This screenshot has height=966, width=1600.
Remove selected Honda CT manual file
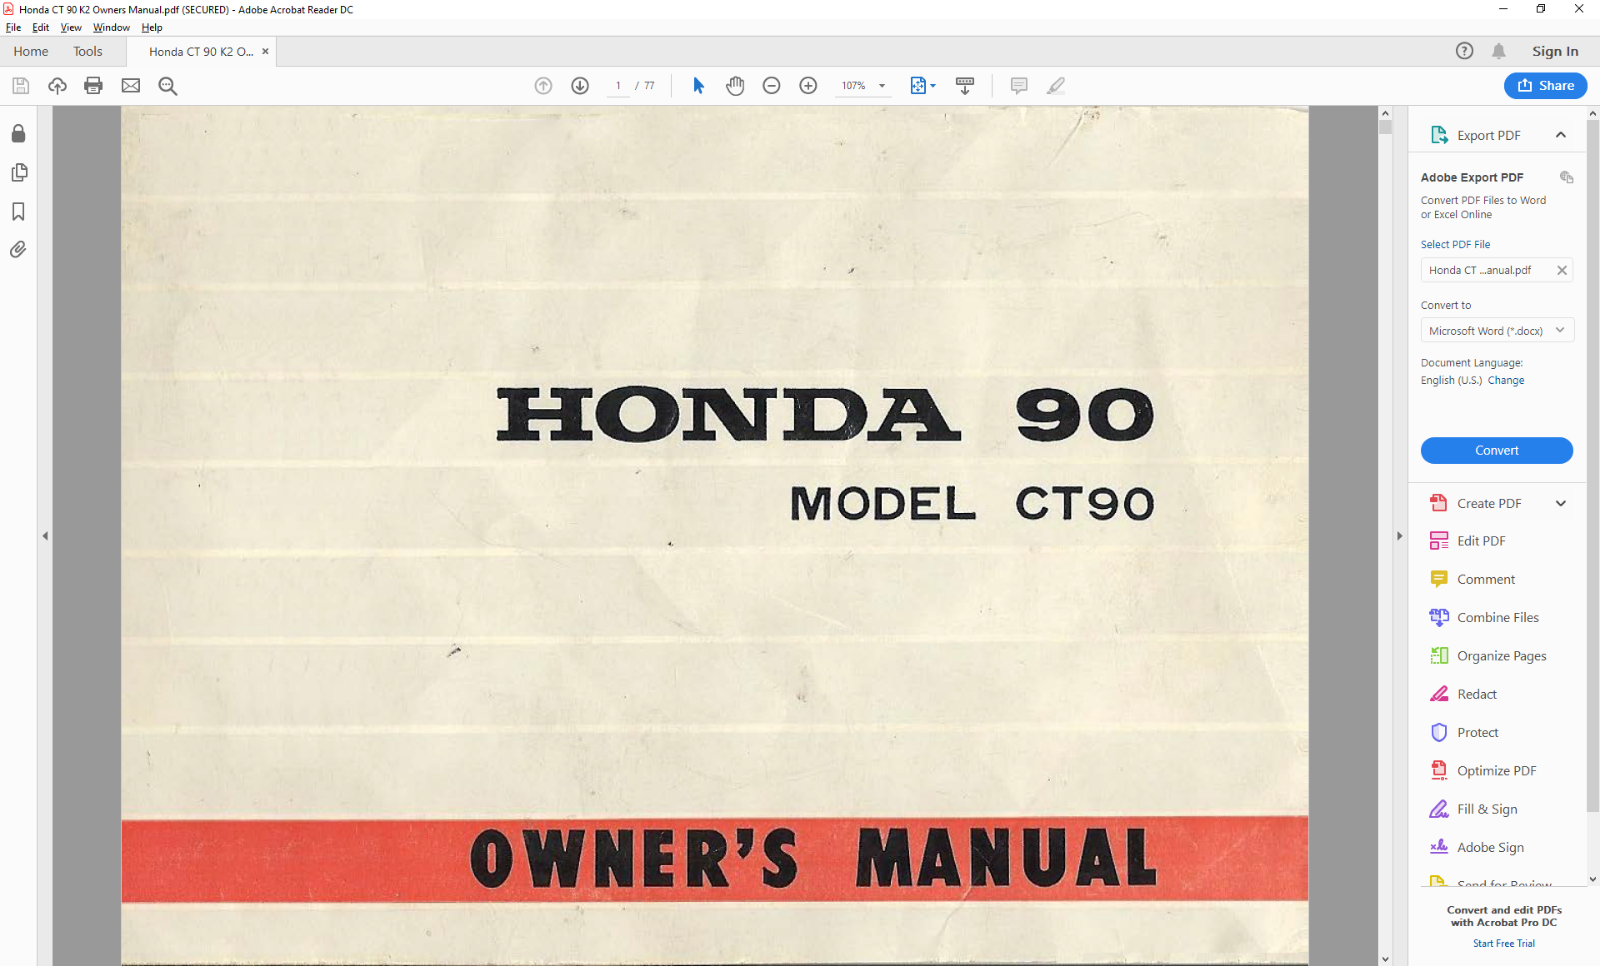tap(1561, 270)
